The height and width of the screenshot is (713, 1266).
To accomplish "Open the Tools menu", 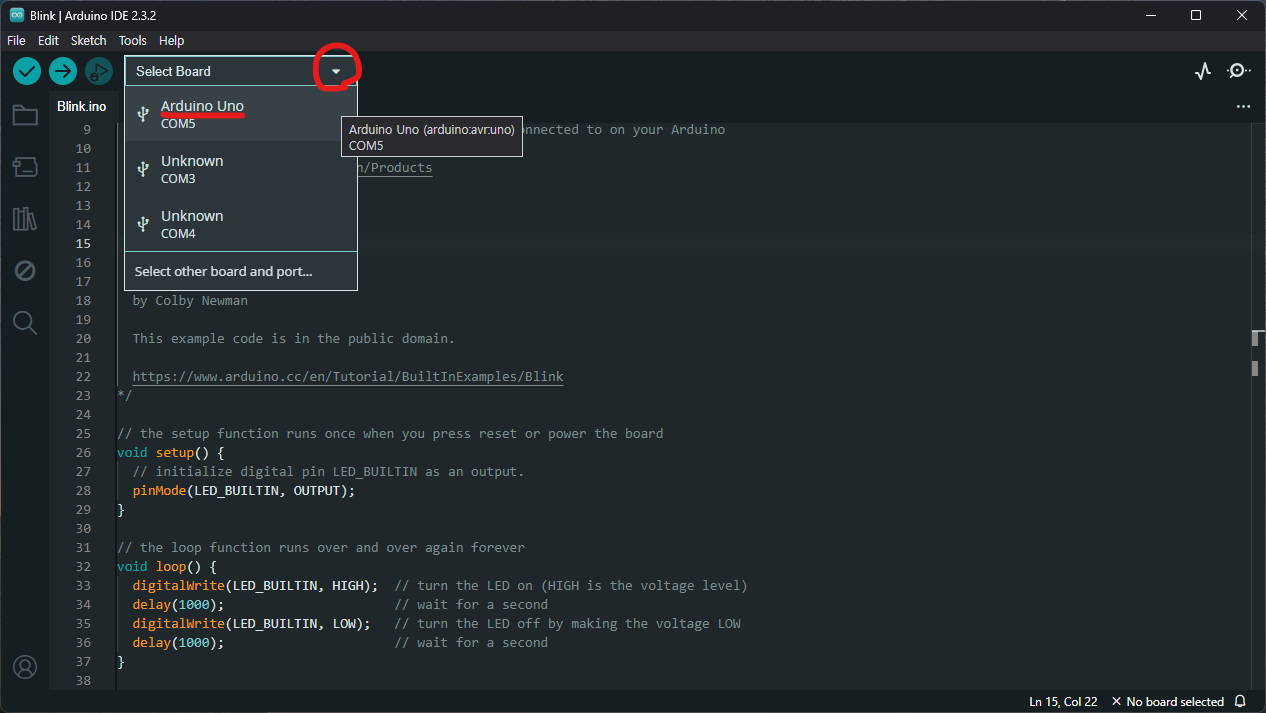I will [x=132, y=41].
